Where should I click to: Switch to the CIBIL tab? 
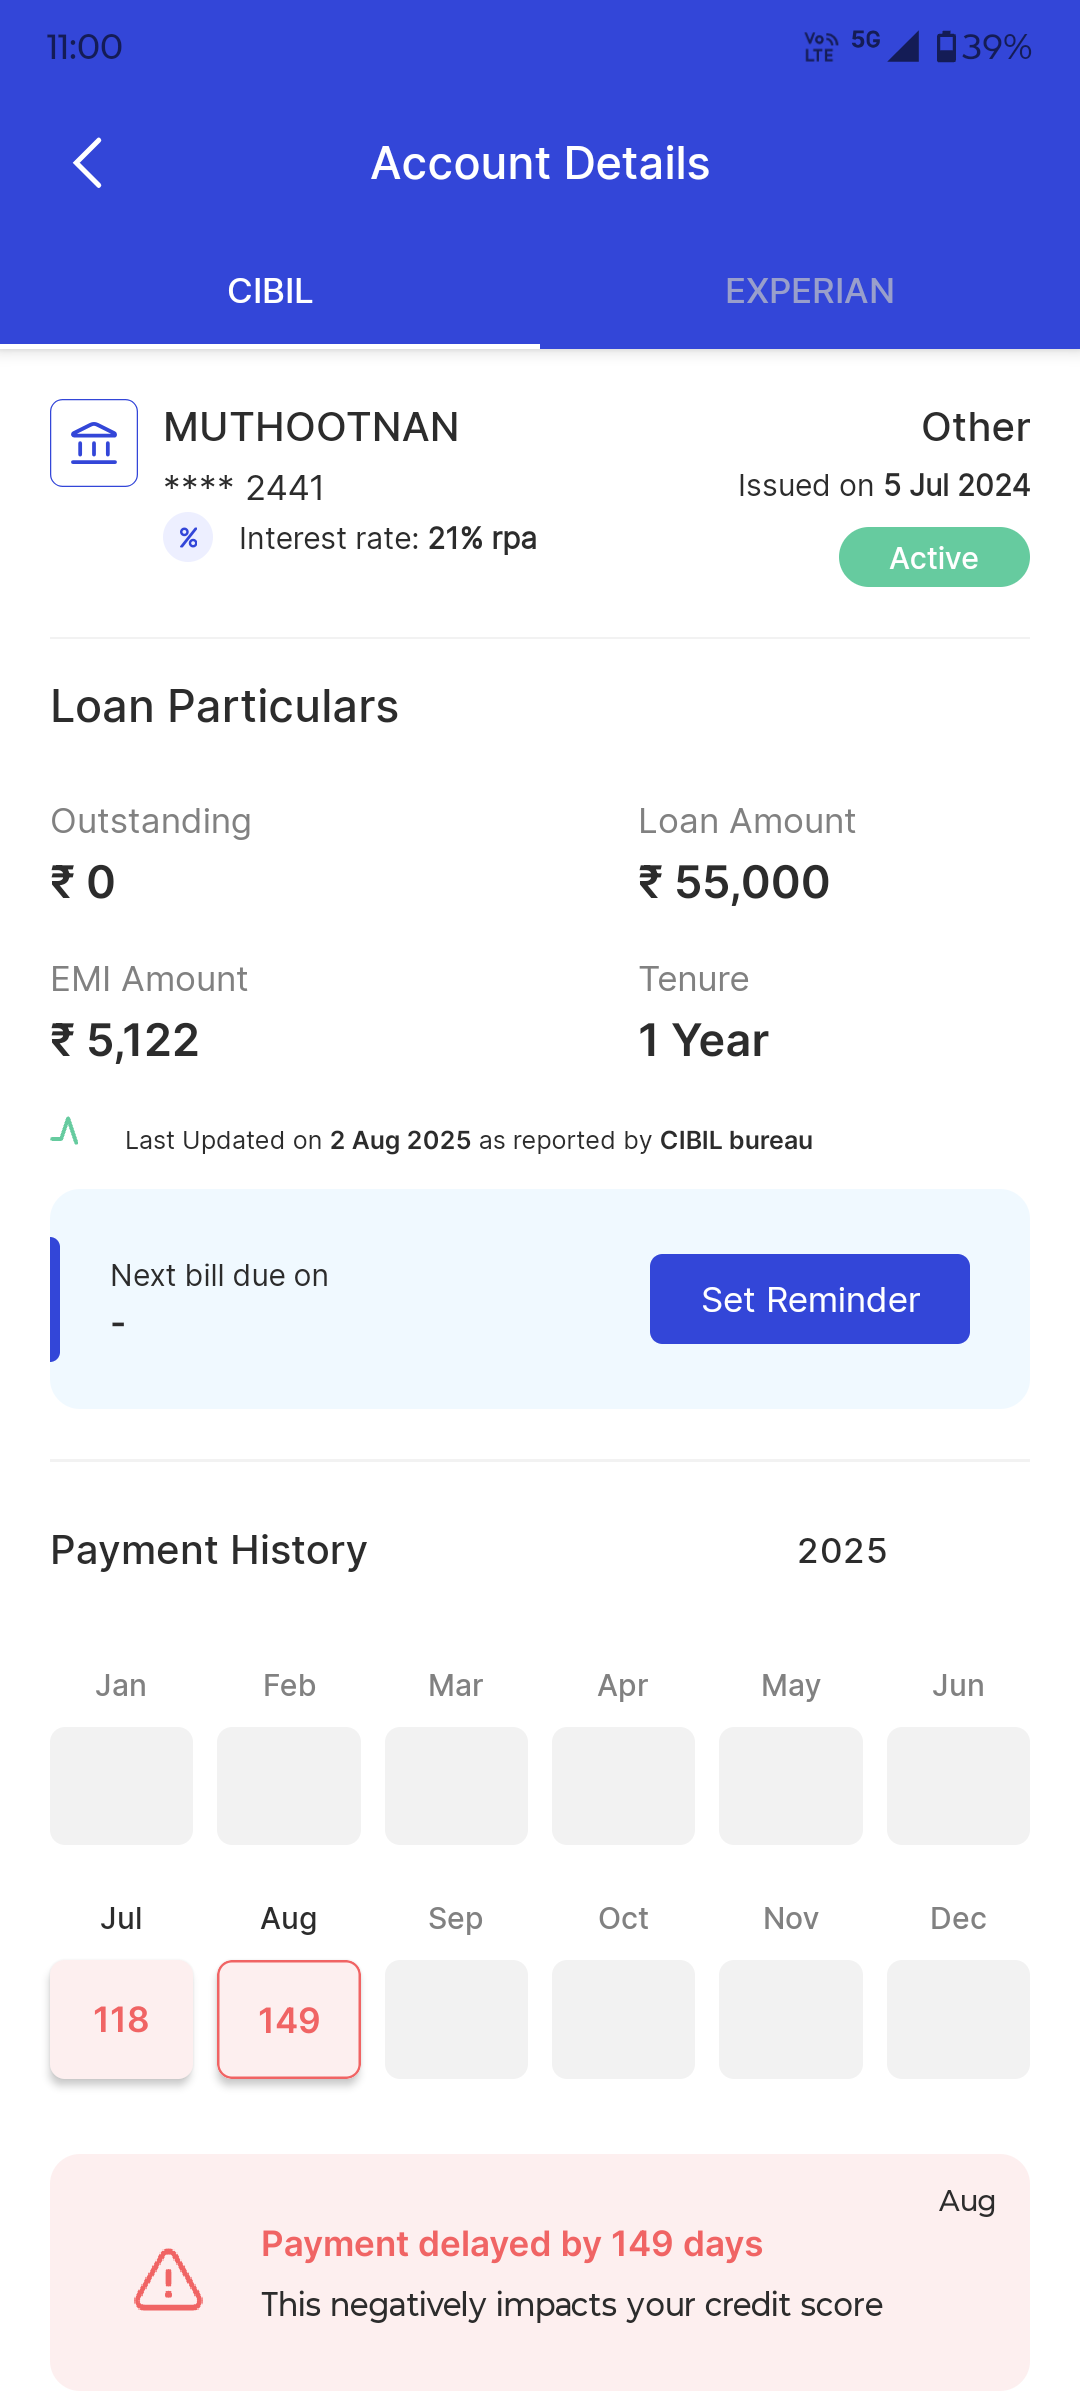click(x=270, y=291)
